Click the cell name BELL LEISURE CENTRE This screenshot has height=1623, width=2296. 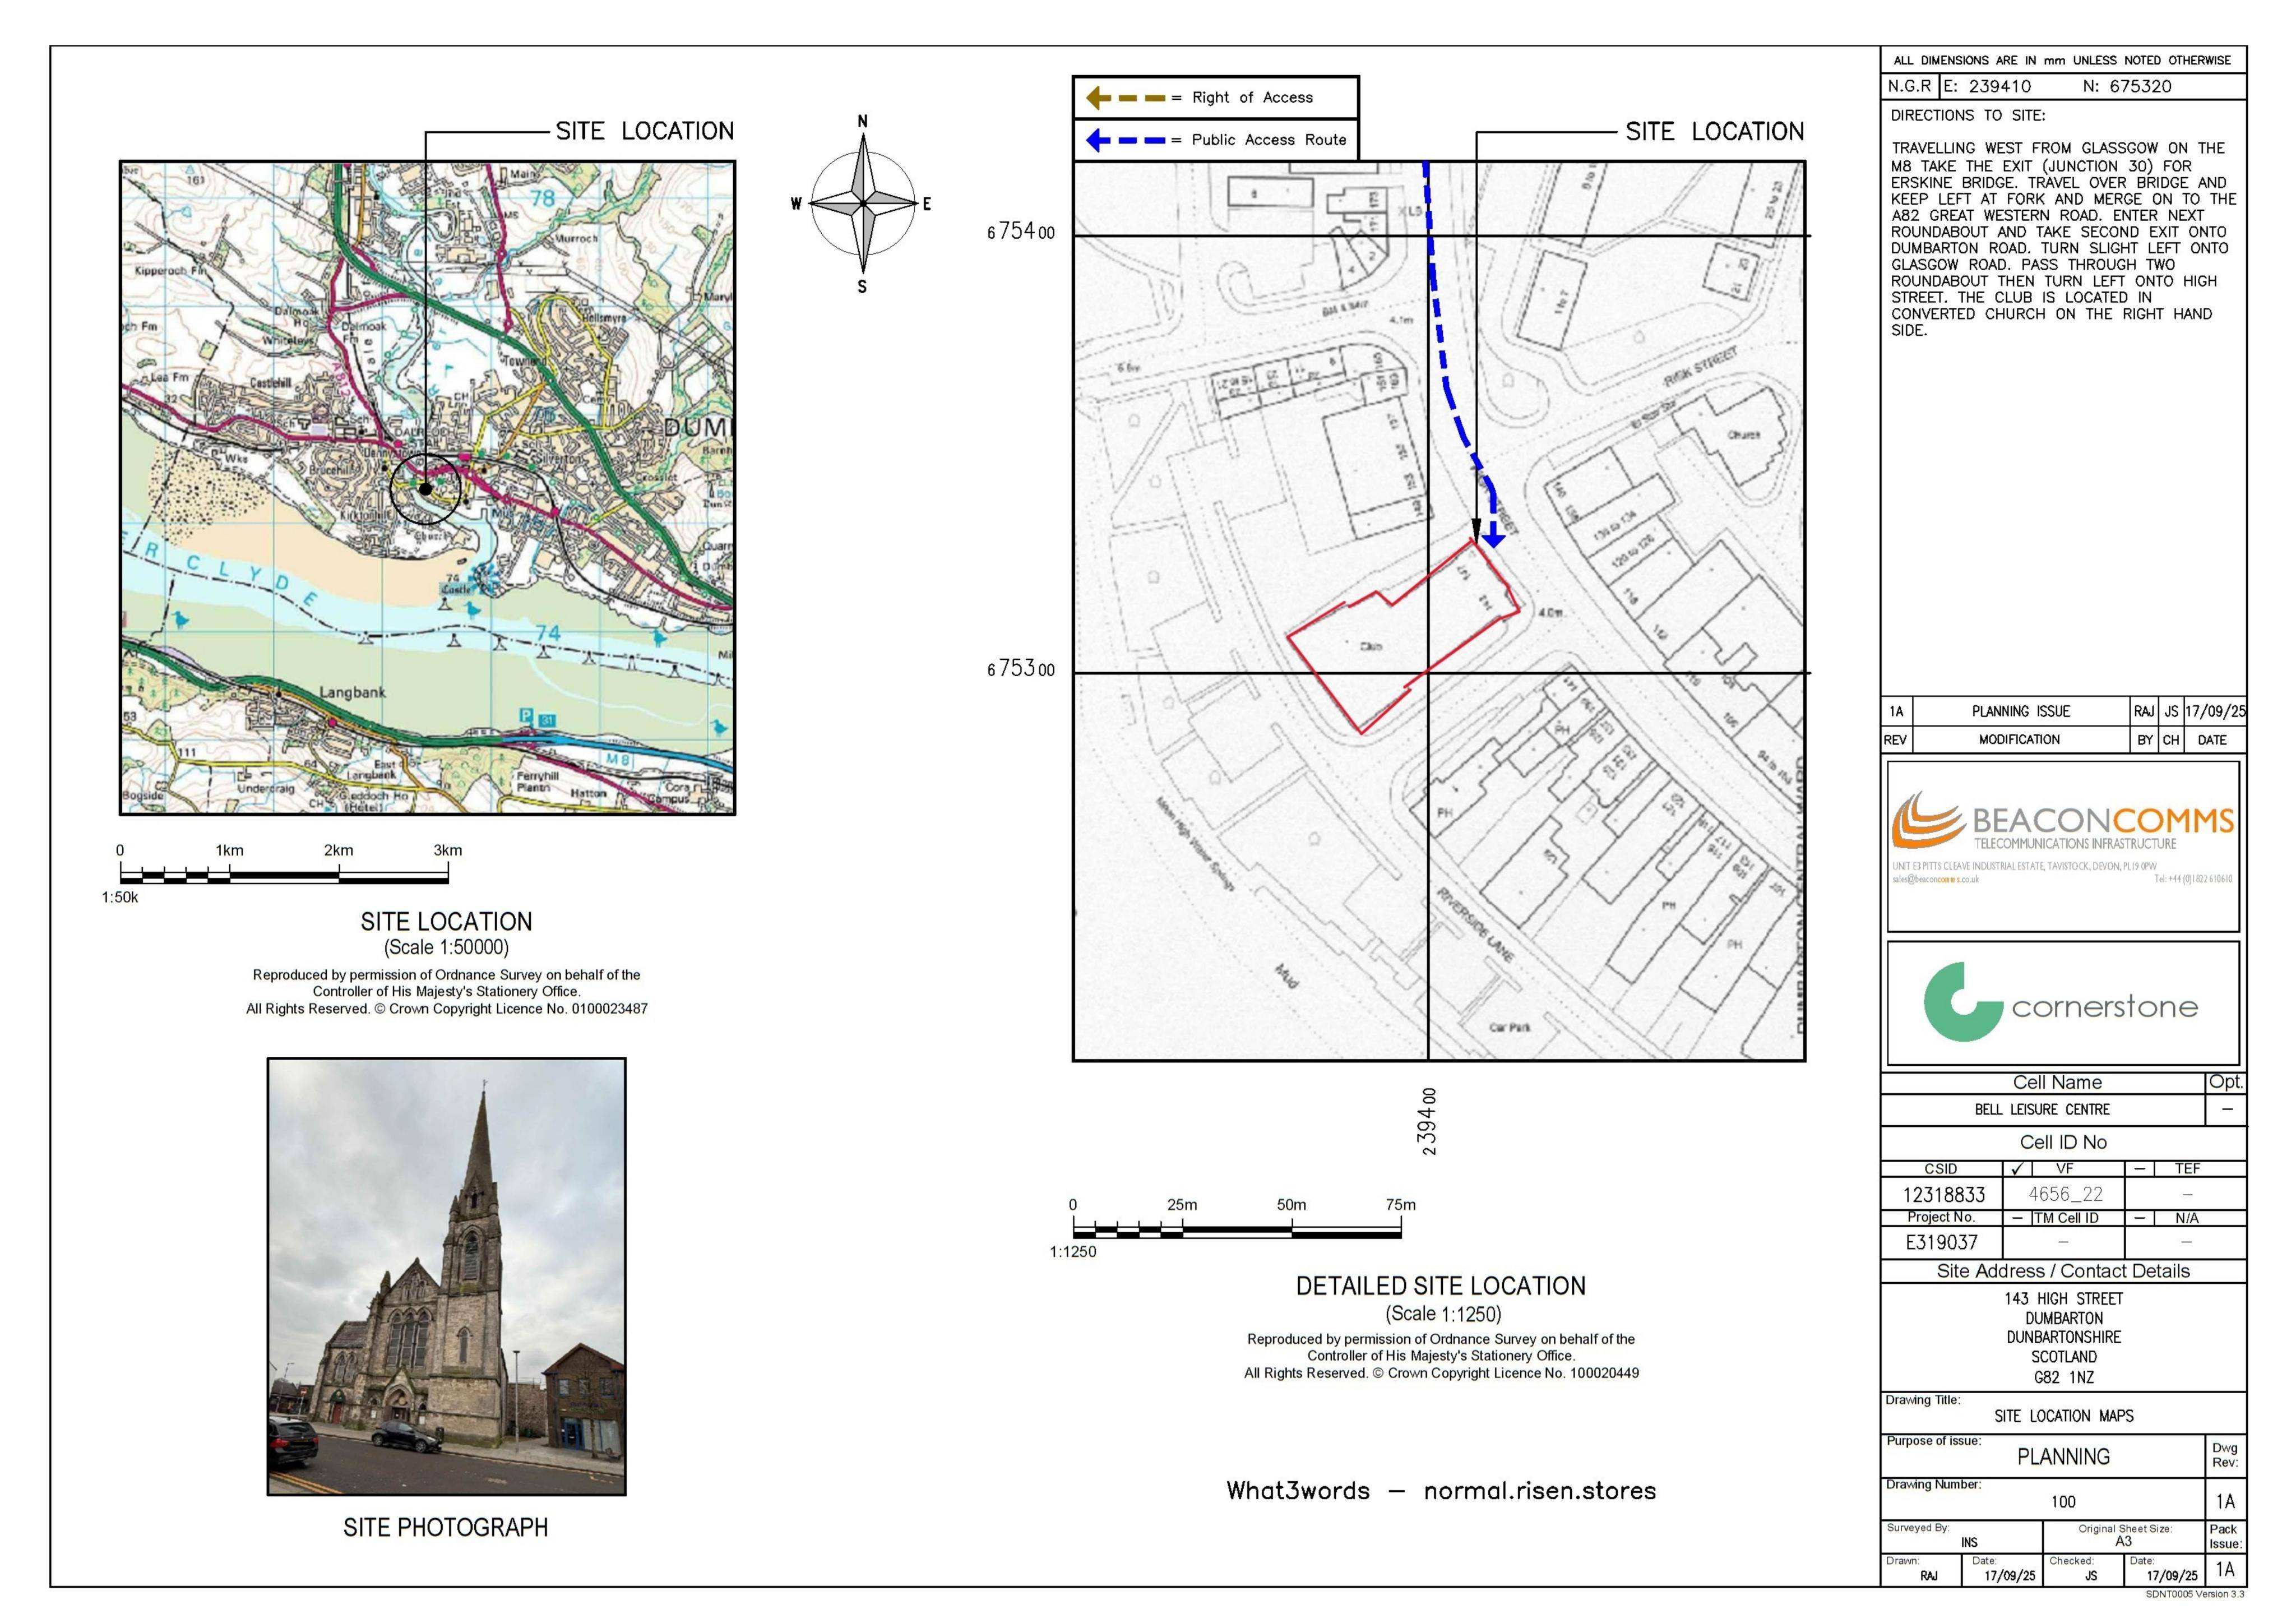pos(2042,1110)
